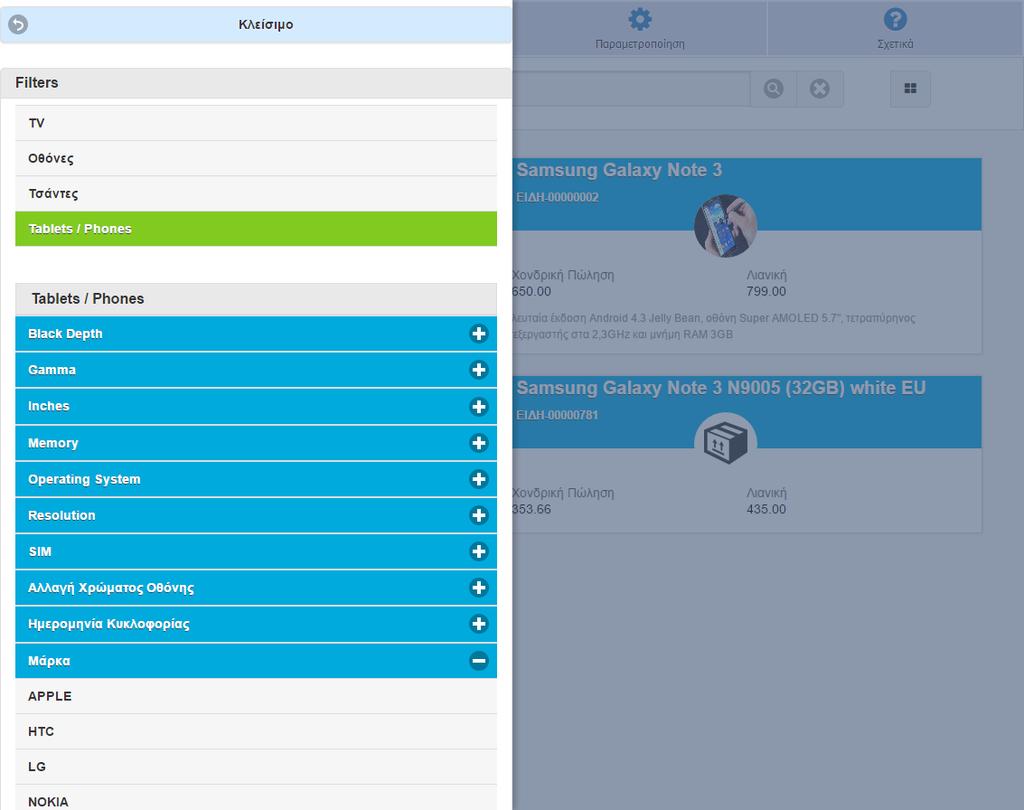Select the Οθόνες category filter
This screenshot has height=810, width=1024.
coord(256,158)
